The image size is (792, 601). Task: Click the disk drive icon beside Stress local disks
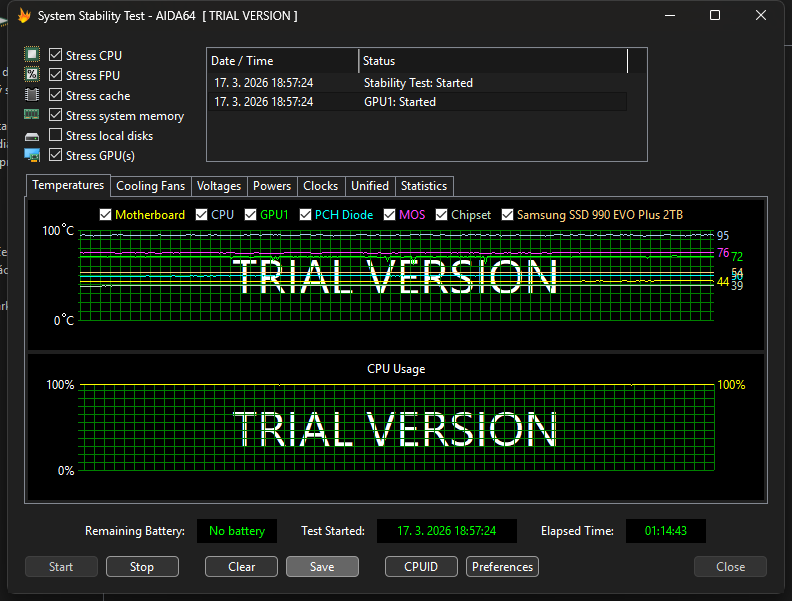tap(32, 136)
